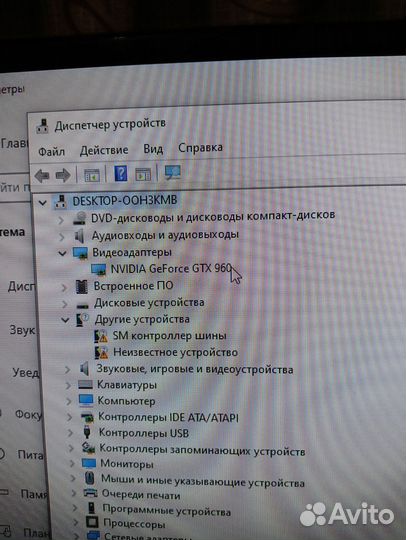
Task: Select the Контроллеры IDE ATA/ATAPI row
Action: pos(168,417)
